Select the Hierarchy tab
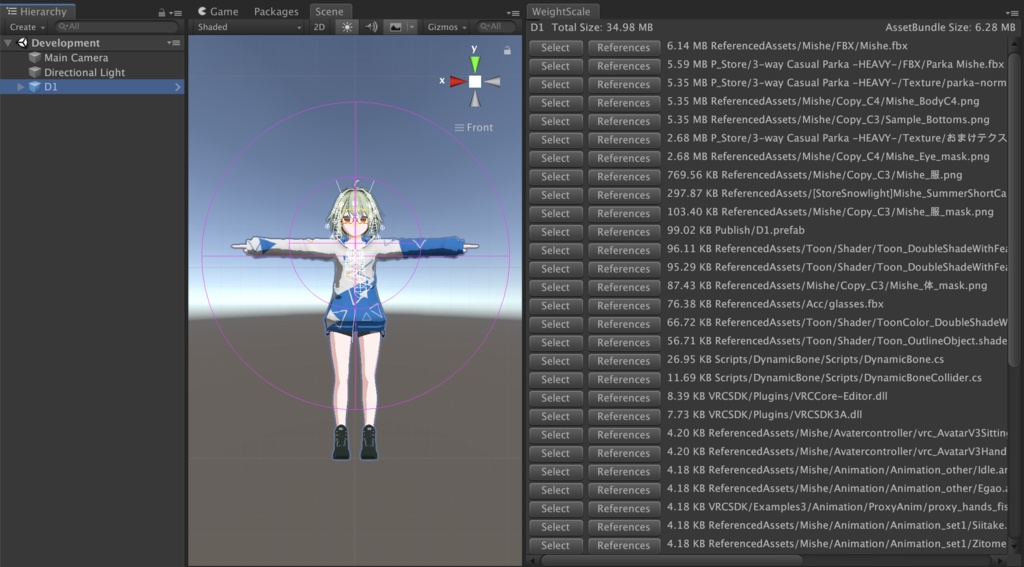Viewport: 1024px width, 567px height. 37,12
